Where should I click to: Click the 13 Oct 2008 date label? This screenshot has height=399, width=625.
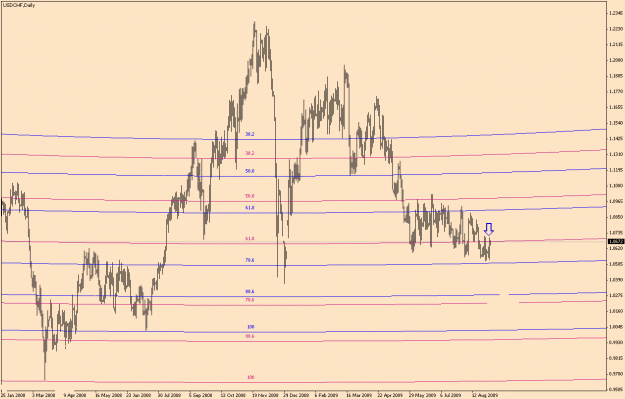tap(233, 395)
